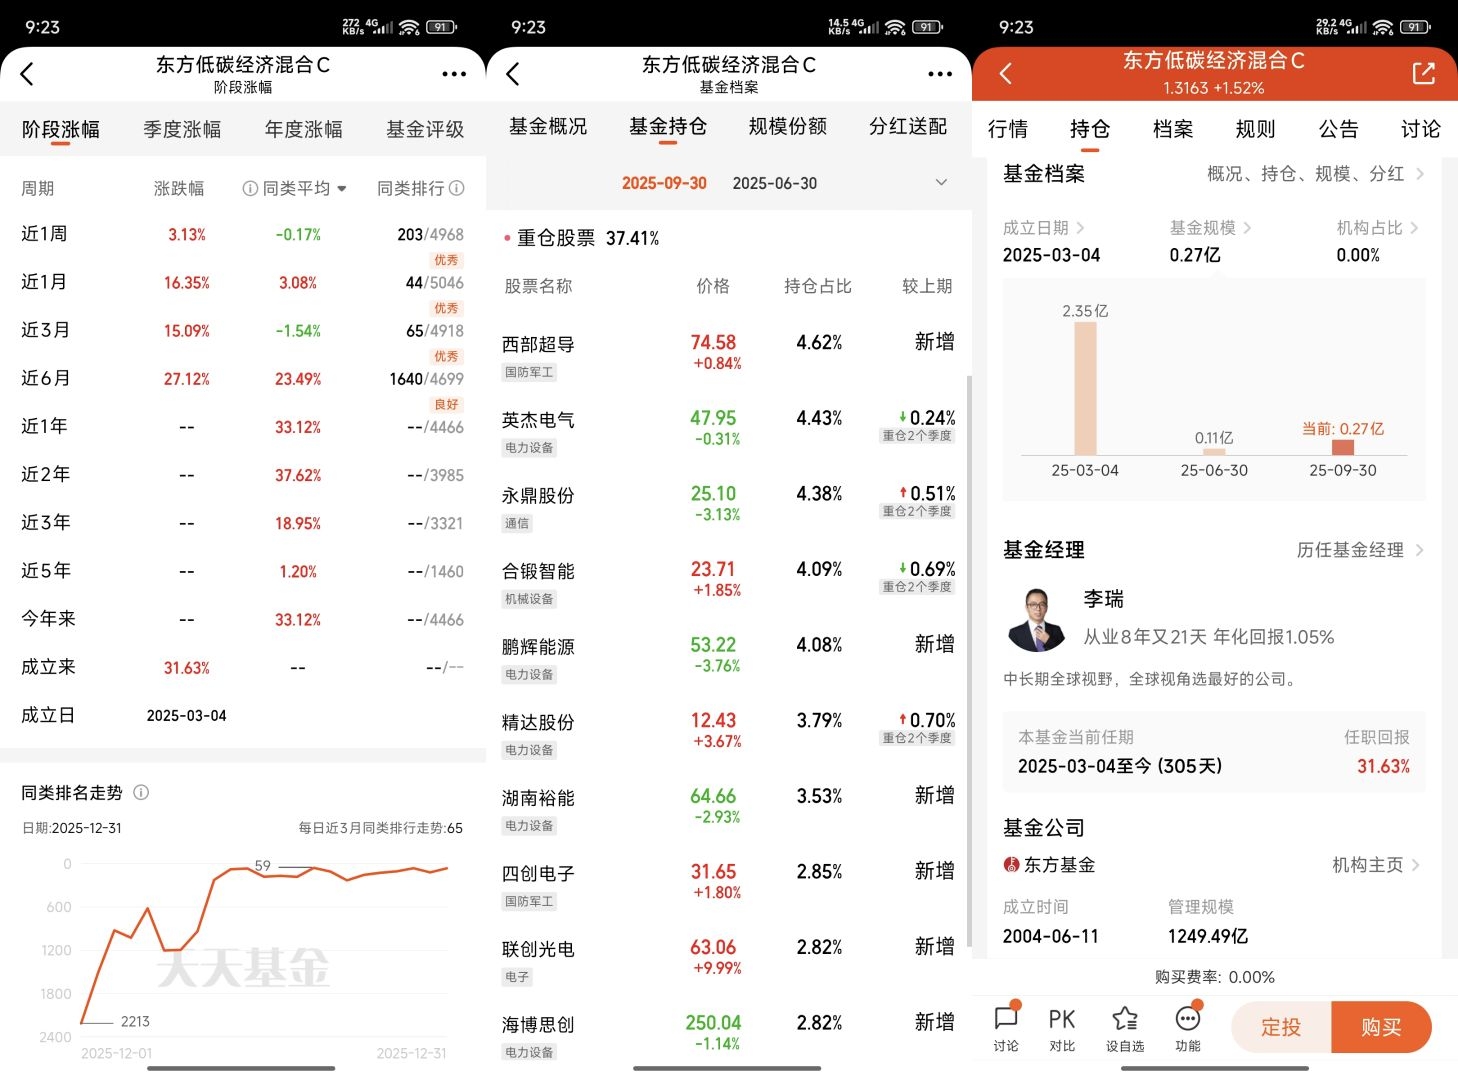Open three-dot menu on 阶段涨幅 screen
Image resolution: width=1458 pixels, height=1080 pixels.
tap(454, 74)
